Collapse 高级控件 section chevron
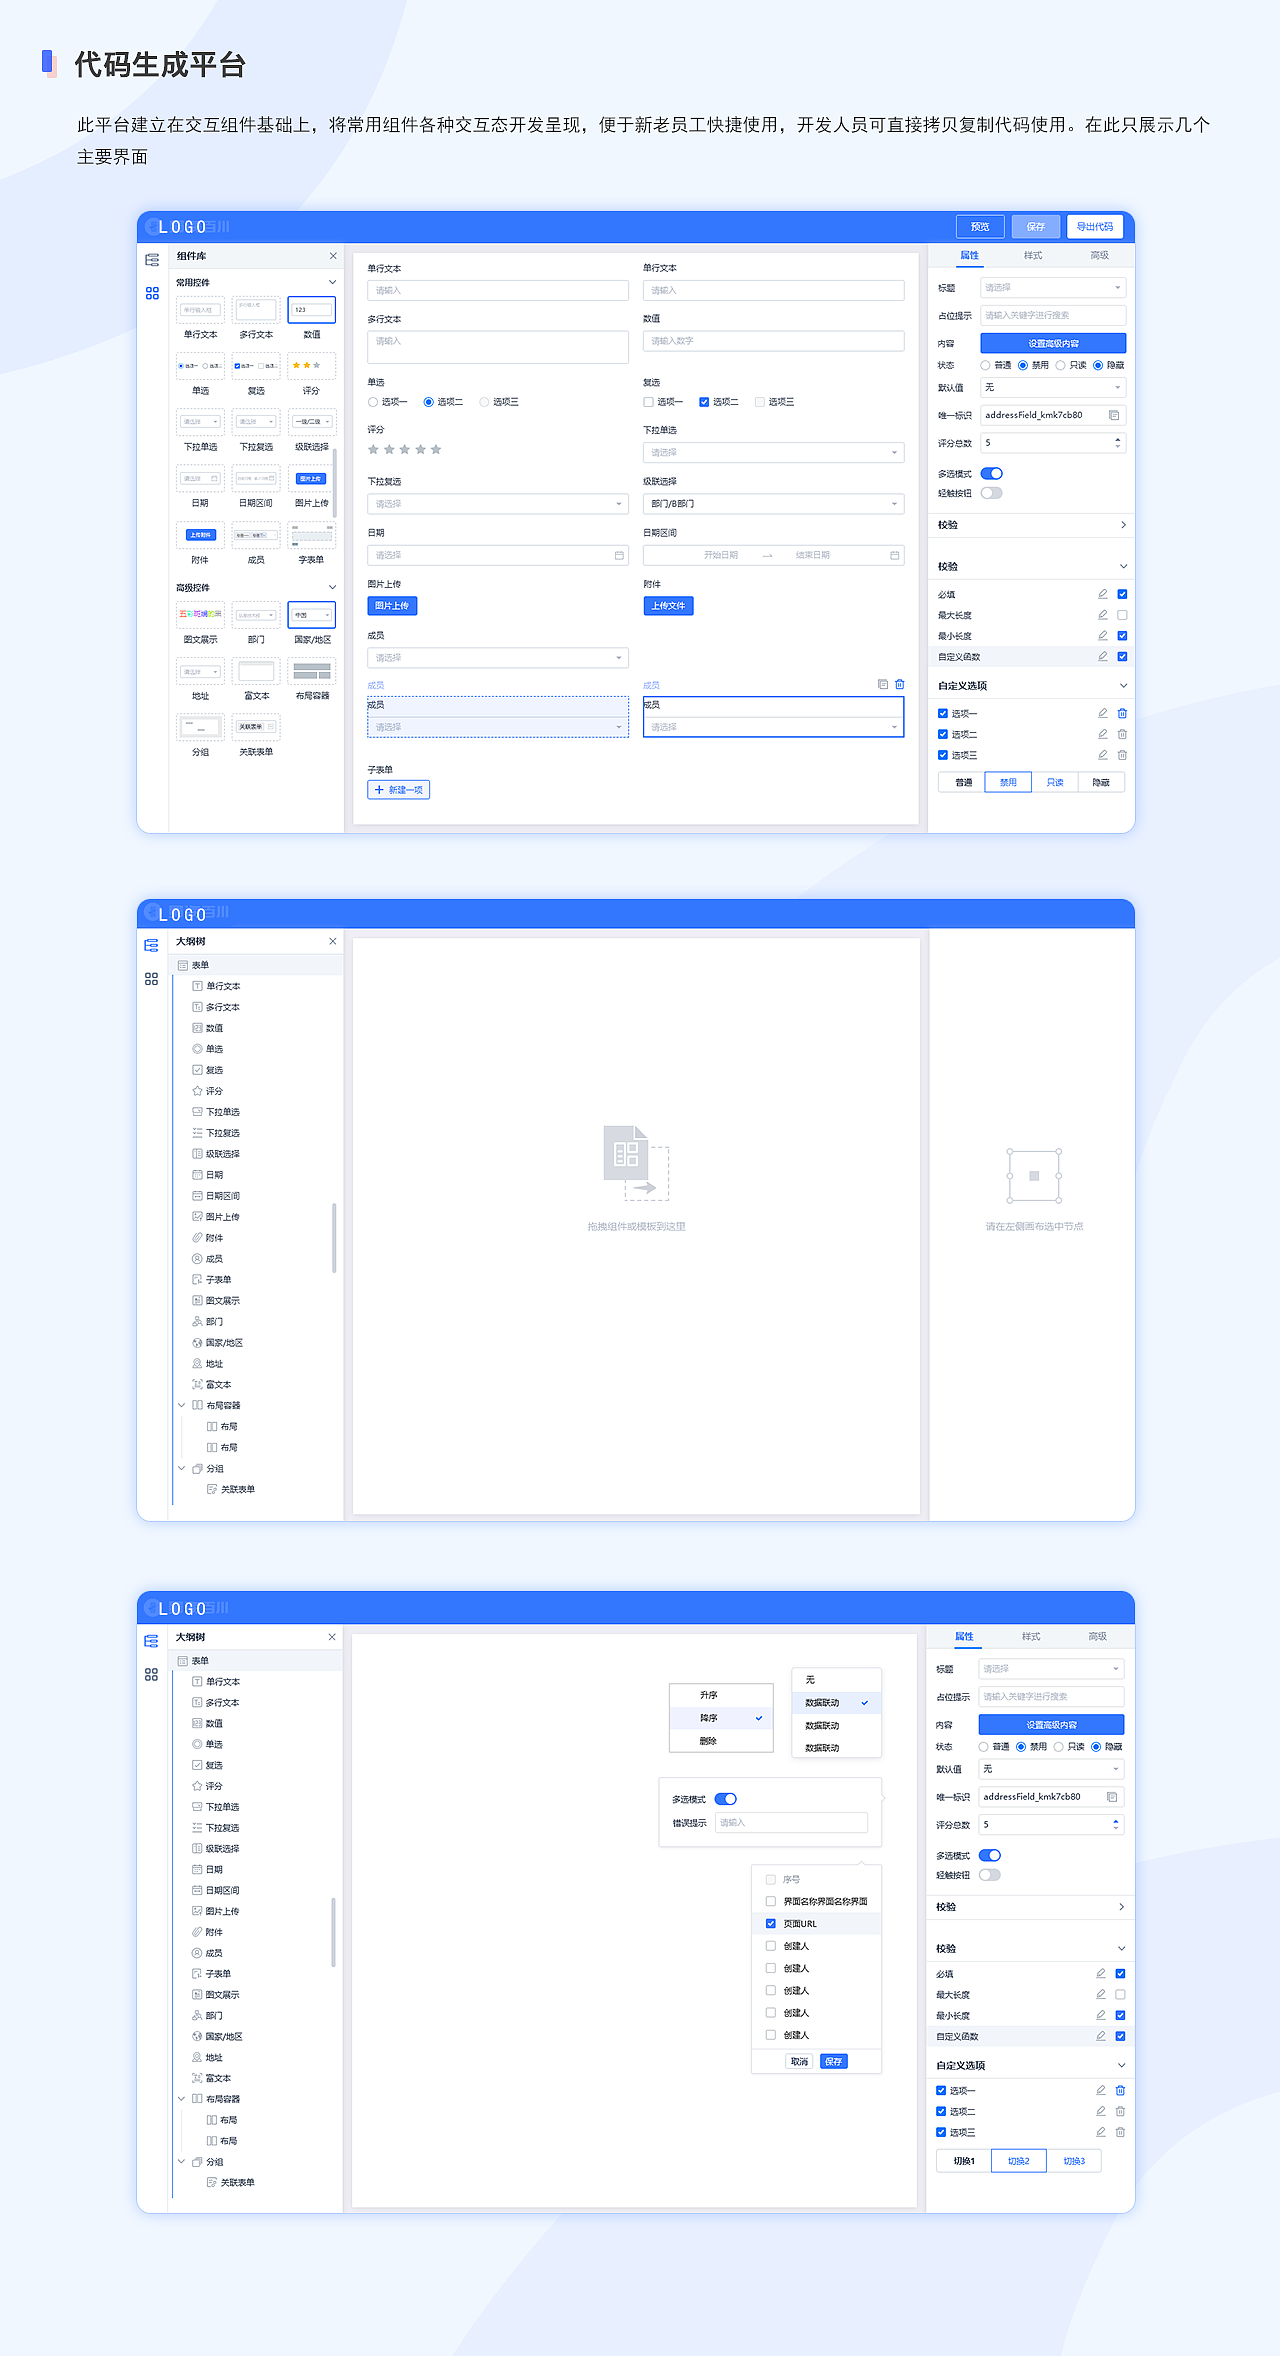 pyautogui.click(x=333, y=587)
